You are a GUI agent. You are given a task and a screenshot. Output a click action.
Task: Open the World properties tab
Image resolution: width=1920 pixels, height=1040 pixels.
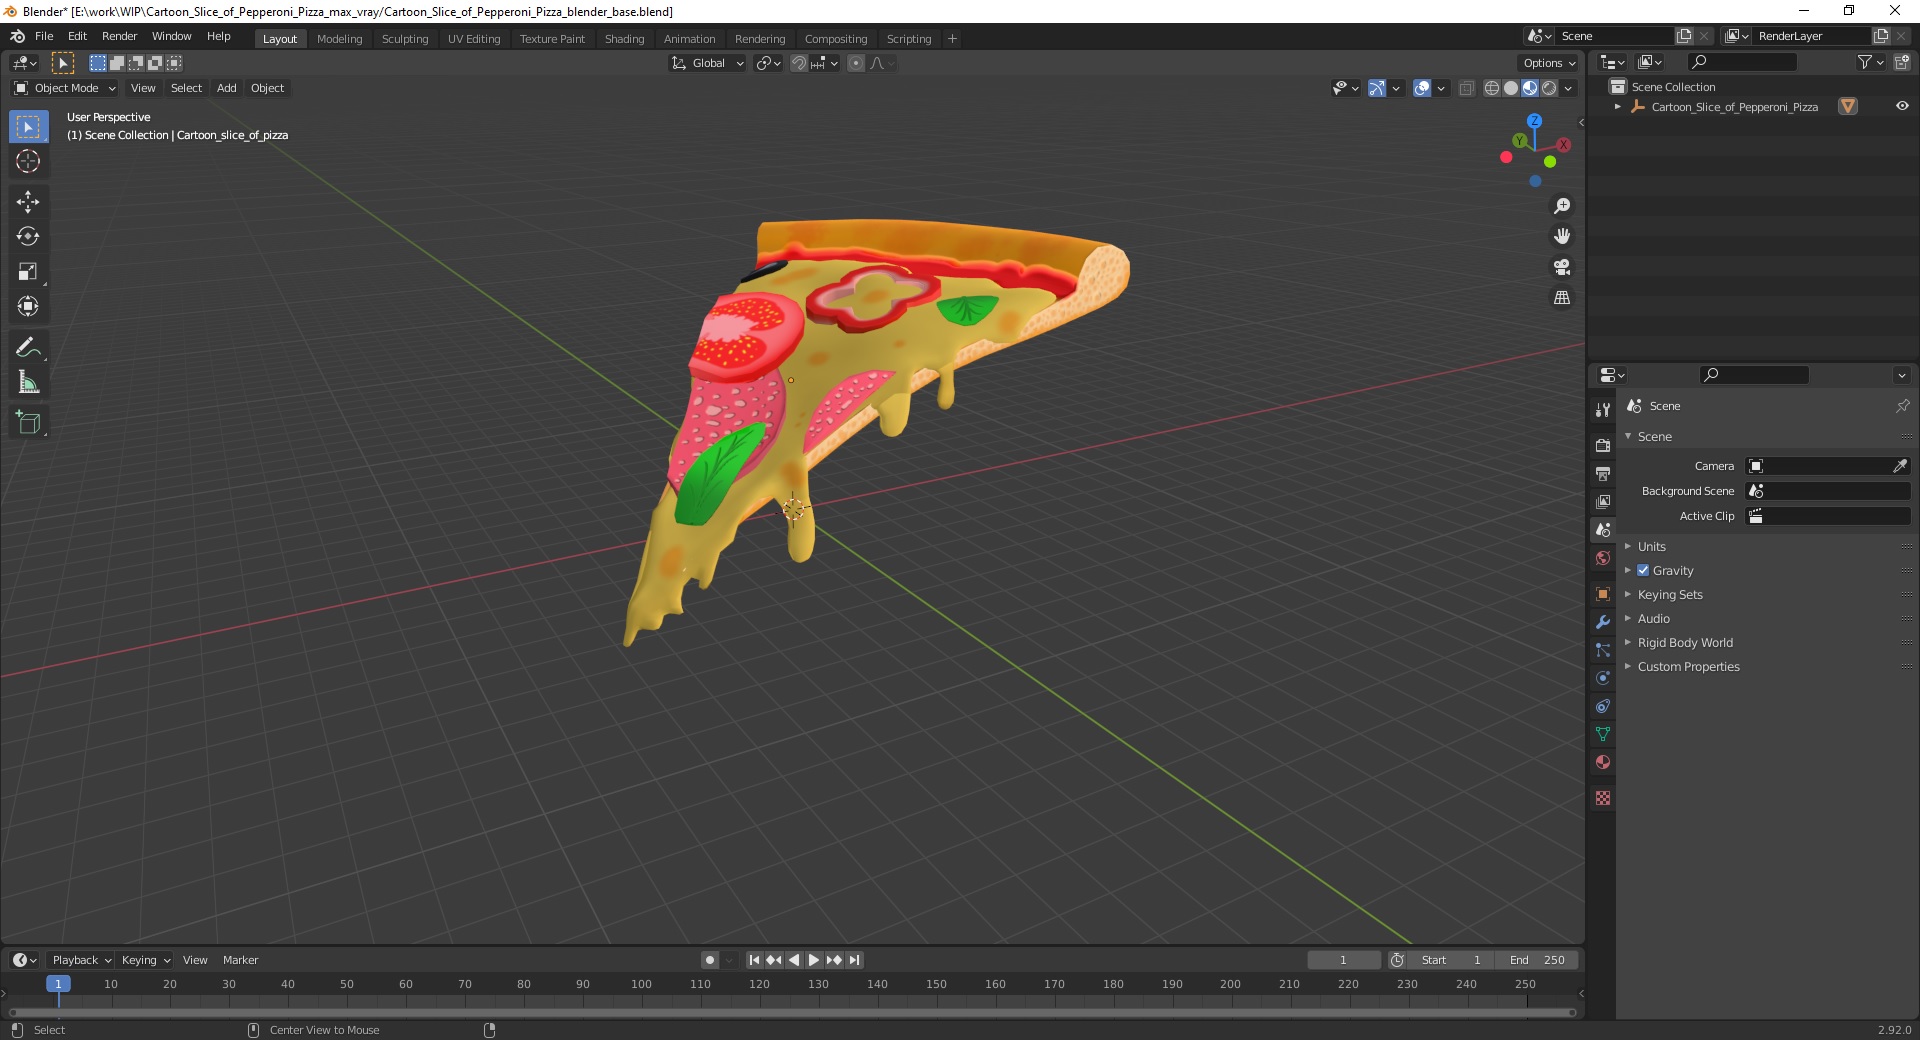(1603, 558)
